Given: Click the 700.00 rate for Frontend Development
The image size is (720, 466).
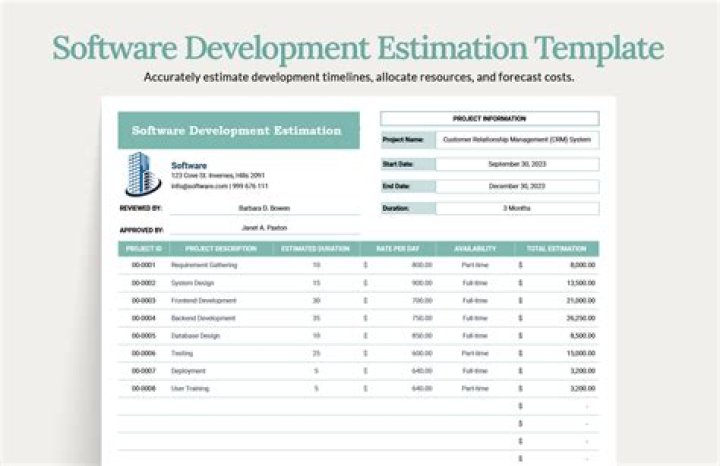Looking at the screenshot, I should tap(422, 300).
